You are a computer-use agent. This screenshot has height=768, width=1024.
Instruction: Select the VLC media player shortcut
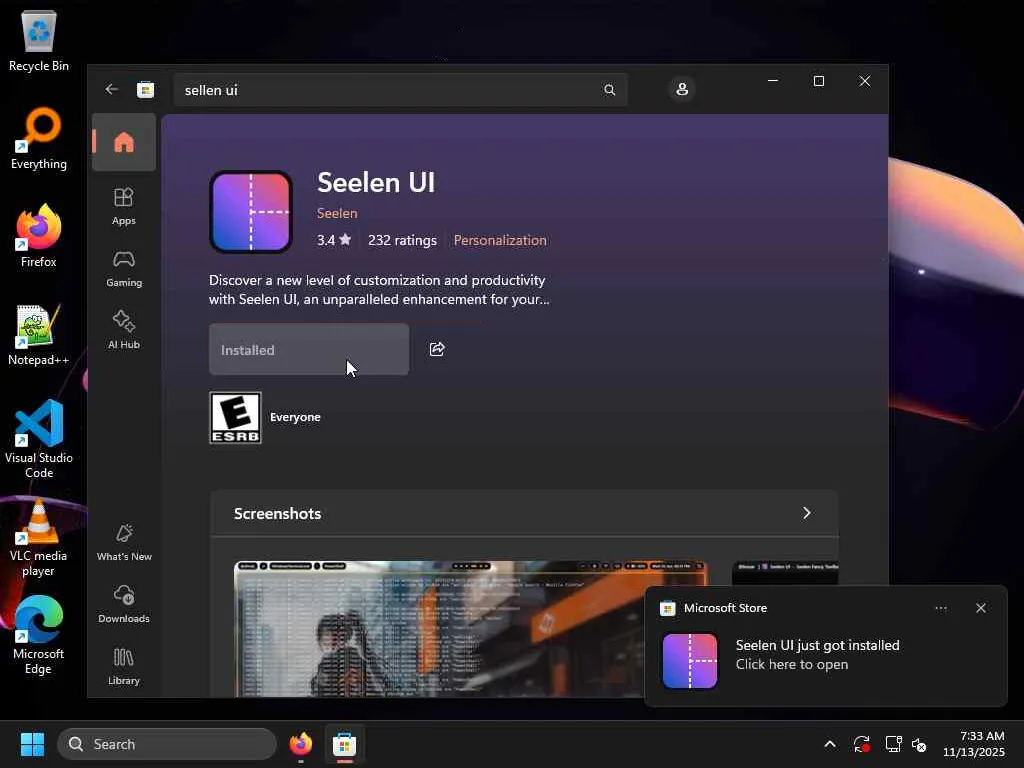pyautogui.click(x=39, y=537)
